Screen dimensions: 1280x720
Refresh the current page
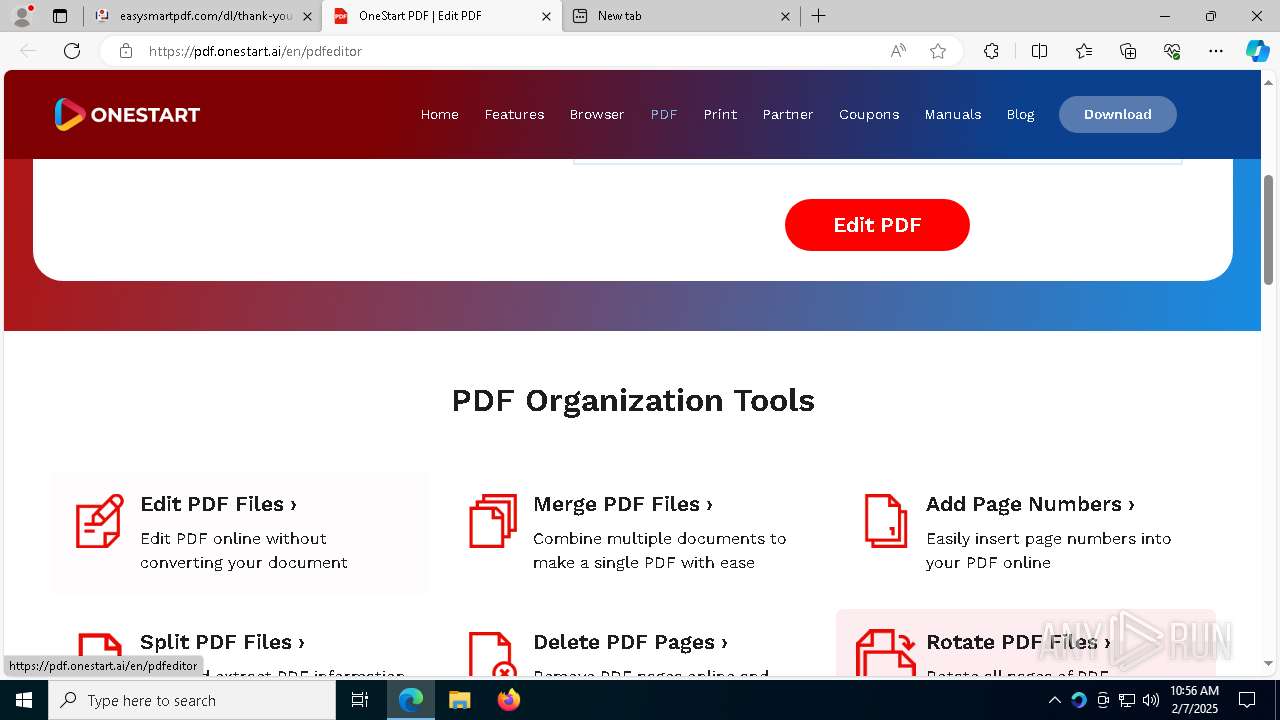click(x=72, y=51)
